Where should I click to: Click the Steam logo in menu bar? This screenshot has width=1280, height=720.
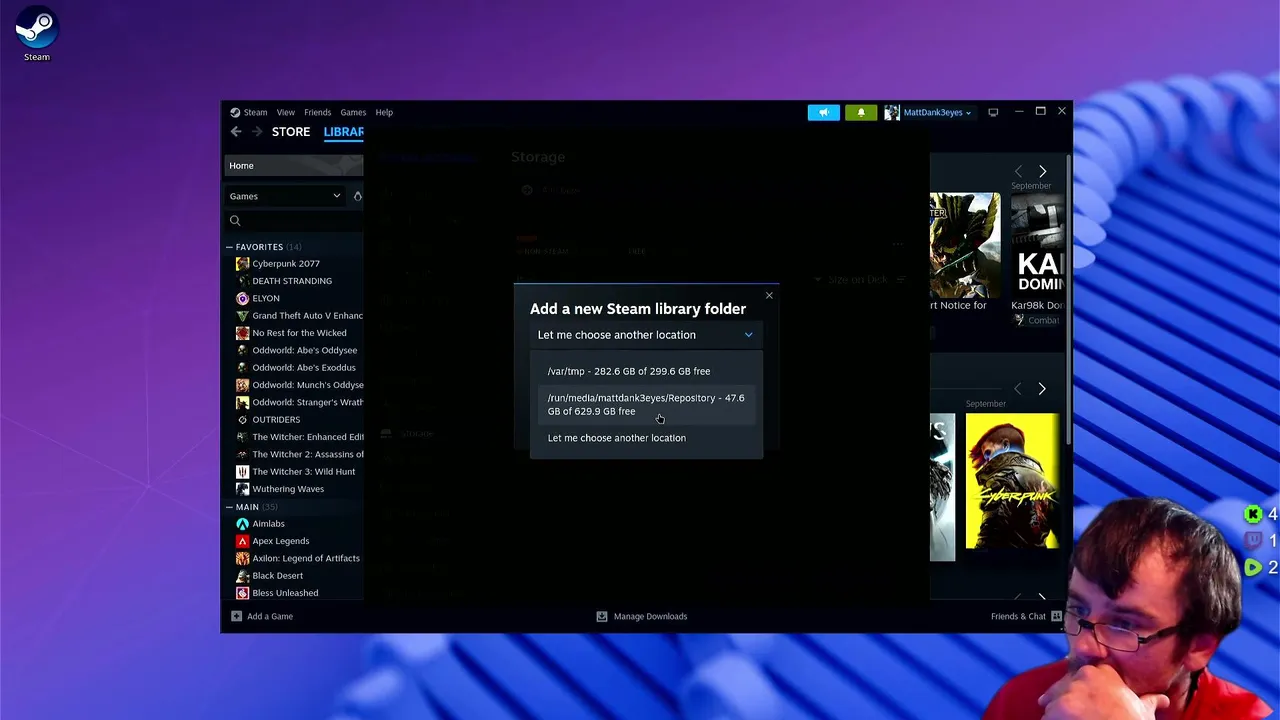pyautogui.click(x=235, y=112)
